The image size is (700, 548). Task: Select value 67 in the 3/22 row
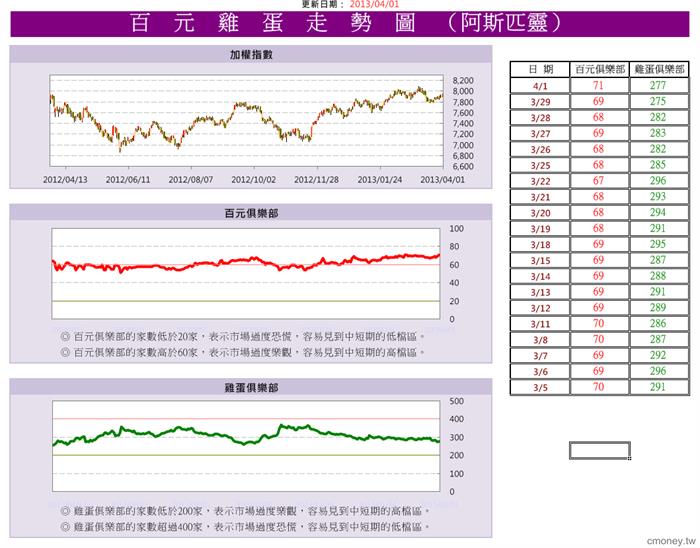click(x=598, y=181)
